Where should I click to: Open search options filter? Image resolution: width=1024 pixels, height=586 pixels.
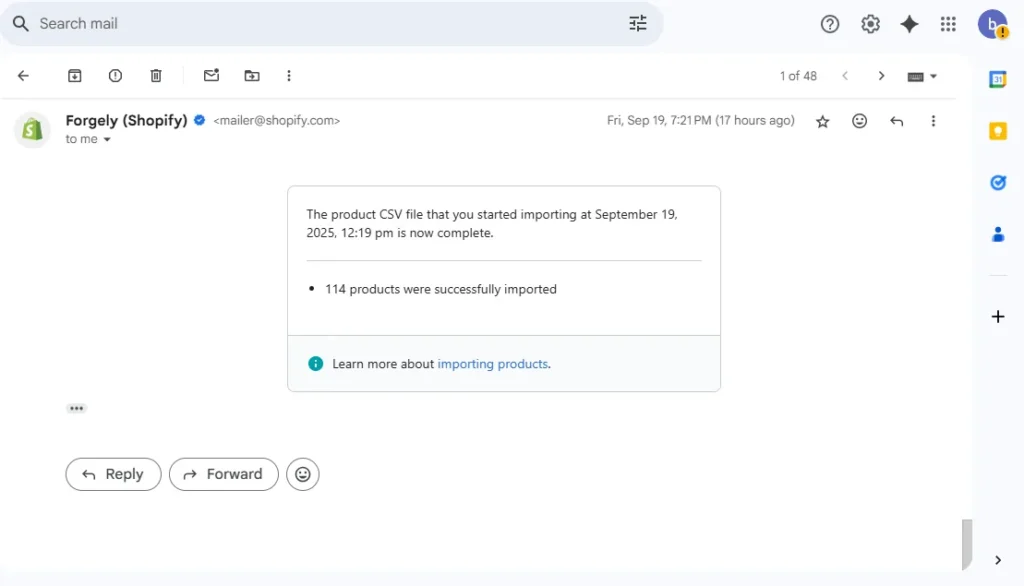[x=638, y=23]
